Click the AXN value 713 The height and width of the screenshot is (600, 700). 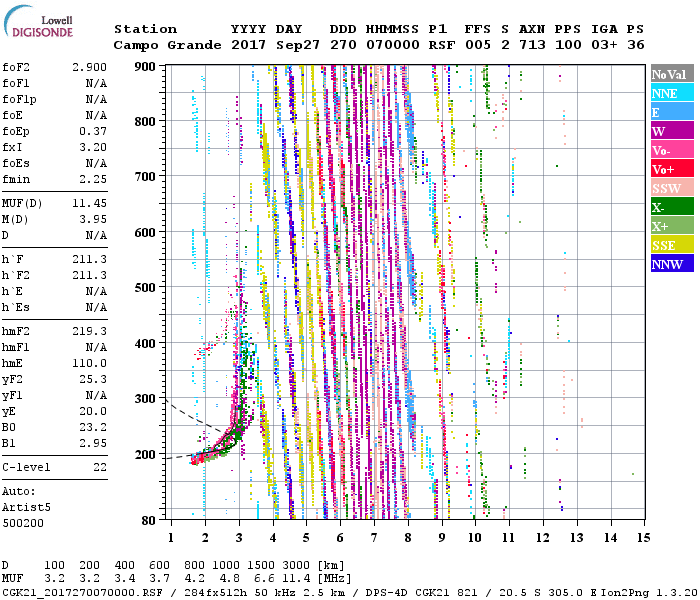pyautogui.click(x=532, y=45)
